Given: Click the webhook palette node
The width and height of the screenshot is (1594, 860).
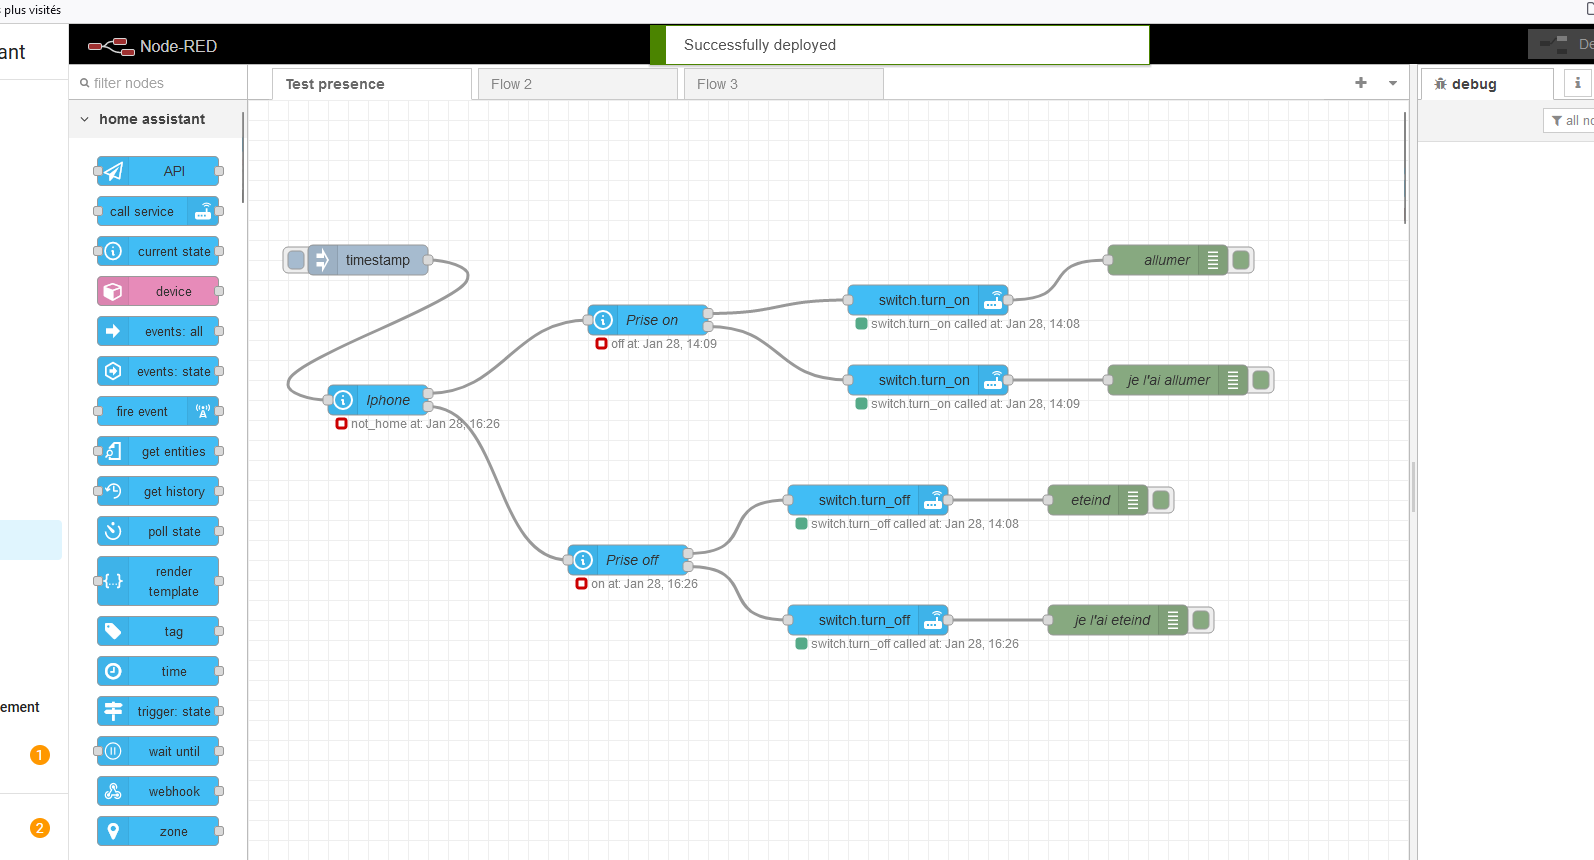Looking at the screenshot, I should coord(158,791).
